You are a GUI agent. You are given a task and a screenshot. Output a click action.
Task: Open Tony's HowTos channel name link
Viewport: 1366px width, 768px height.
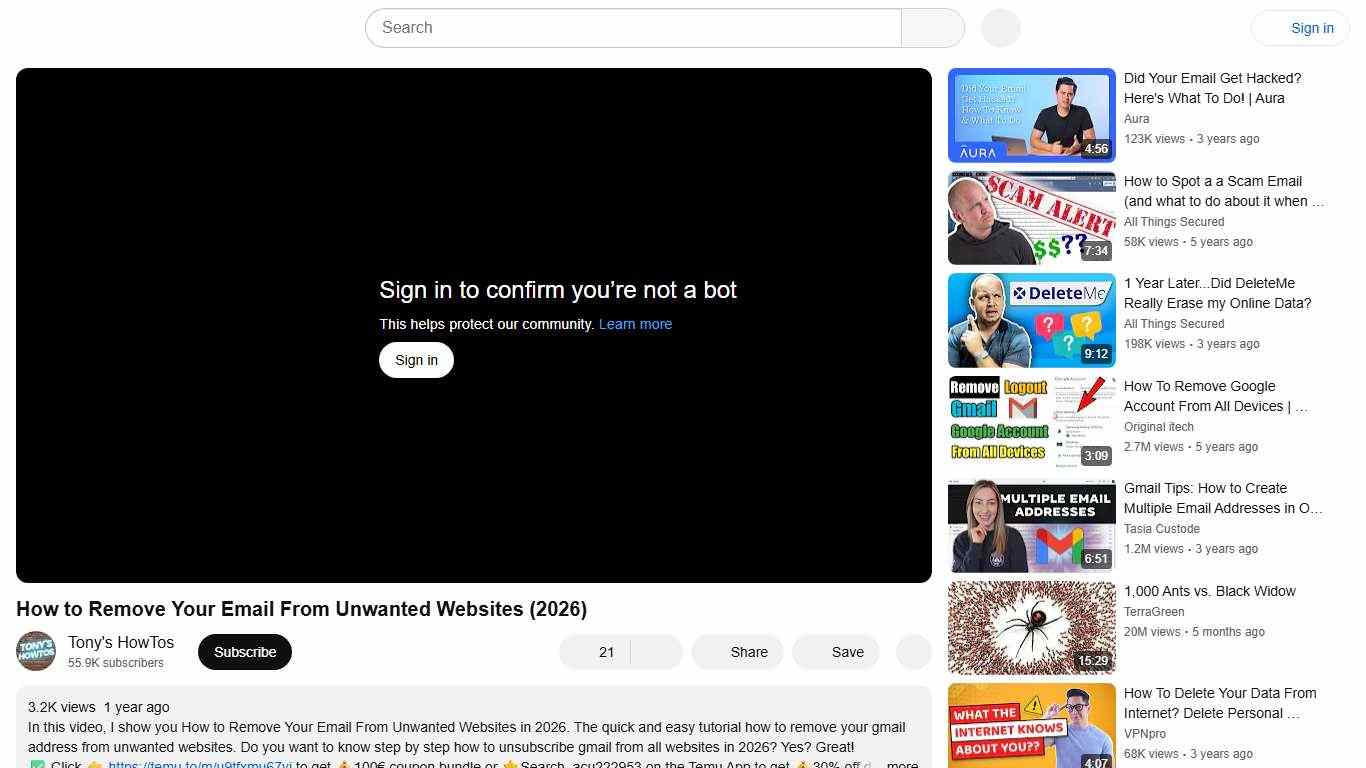pos(120,642)
